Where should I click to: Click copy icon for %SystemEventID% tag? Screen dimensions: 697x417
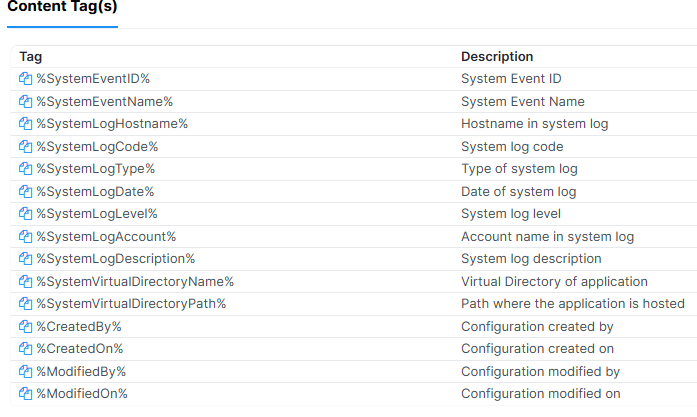[x=26, y=79]
